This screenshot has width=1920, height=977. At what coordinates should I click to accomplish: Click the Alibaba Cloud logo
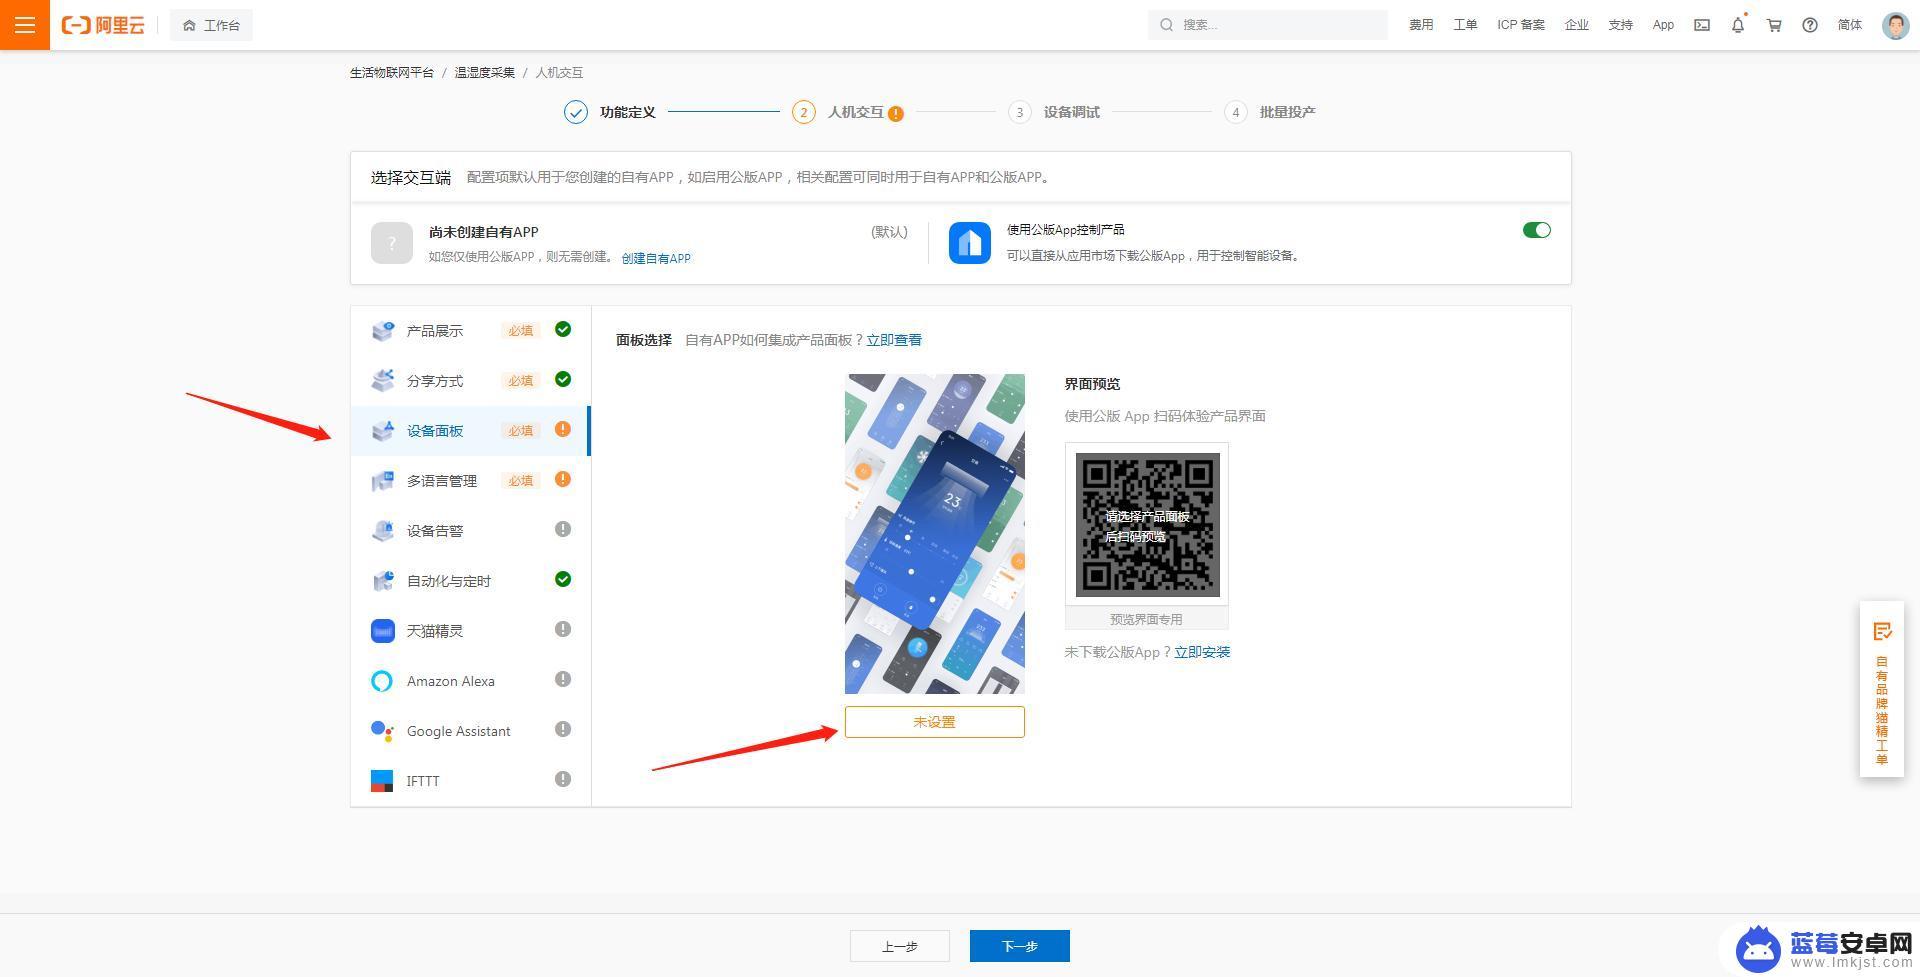(x=103, y=25)
